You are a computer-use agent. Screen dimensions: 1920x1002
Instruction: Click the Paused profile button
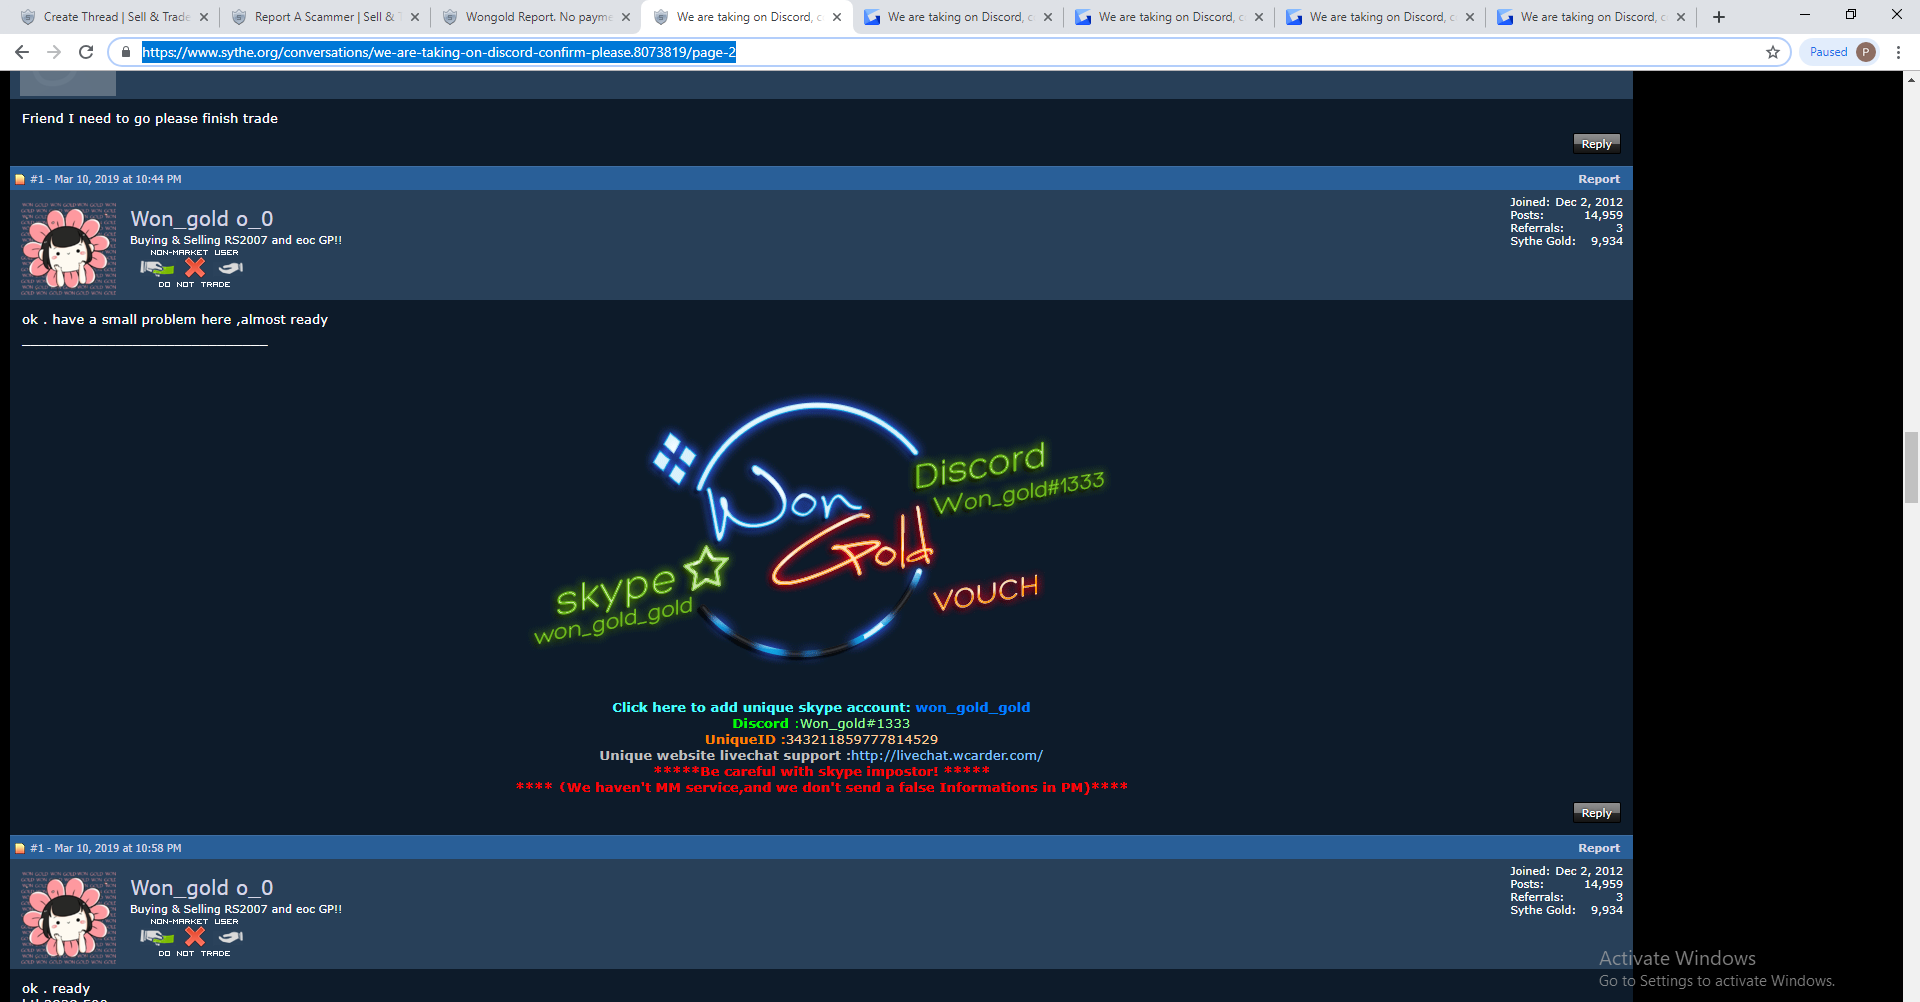pyautogui.click(x=1841, y=52)
